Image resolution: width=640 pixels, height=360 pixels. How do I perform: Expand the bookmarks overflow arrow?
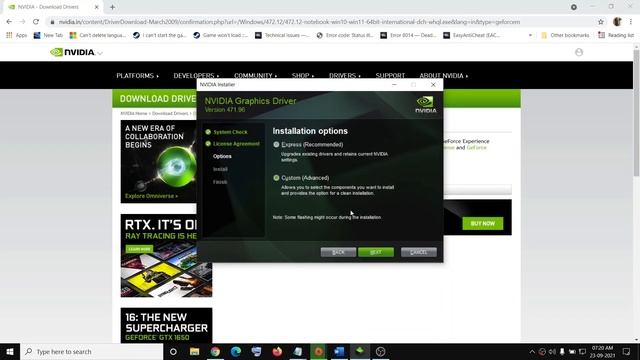(x=530, y=36)
